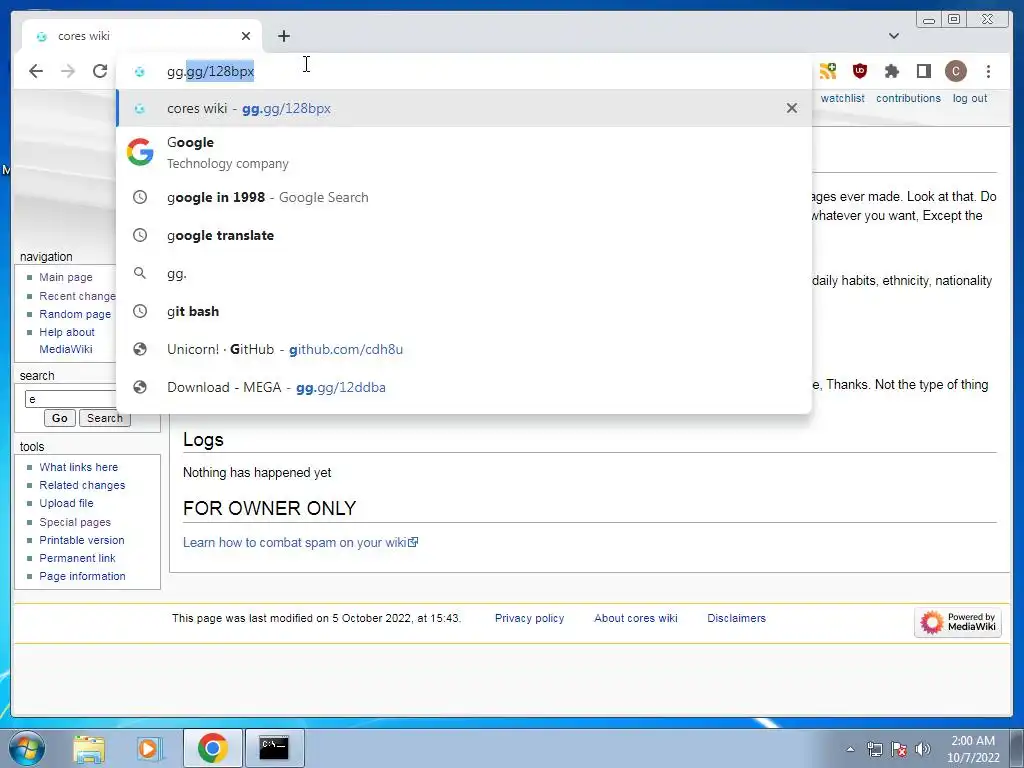The image size is (1024, 768).
Task: Click the log out link
Action: pos(970,98)
